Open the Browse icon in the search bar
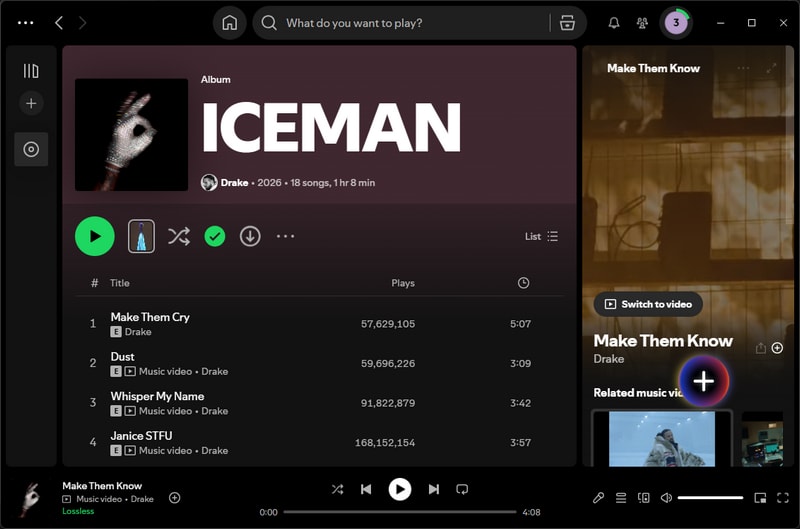Screen dimensions: 800x529 coord(567,22)
